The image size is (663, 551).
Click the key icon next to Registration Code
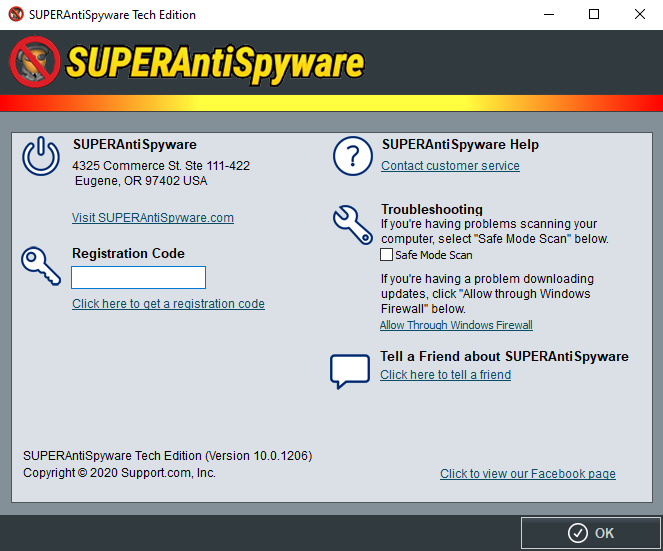41,265
